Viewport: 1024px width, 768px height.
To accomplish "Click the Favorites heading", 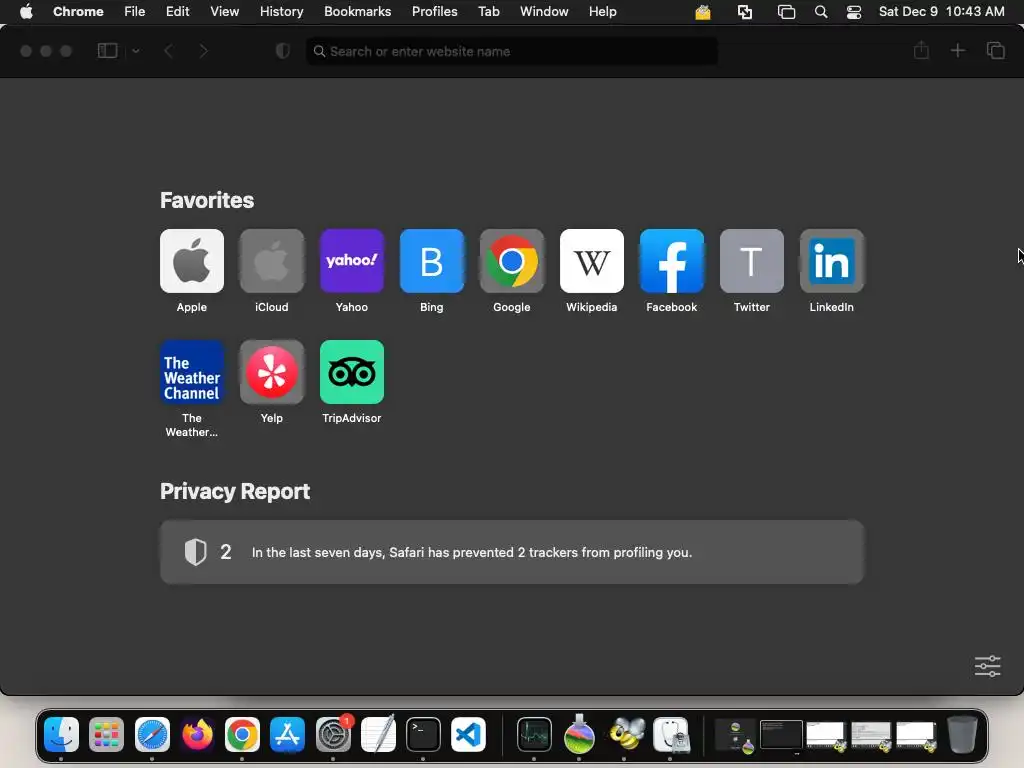I will (x=207, y=200).
